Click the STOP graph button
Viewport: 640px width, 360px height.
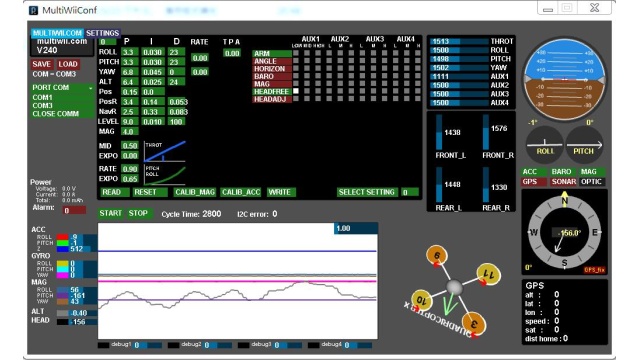click(139, 213)
